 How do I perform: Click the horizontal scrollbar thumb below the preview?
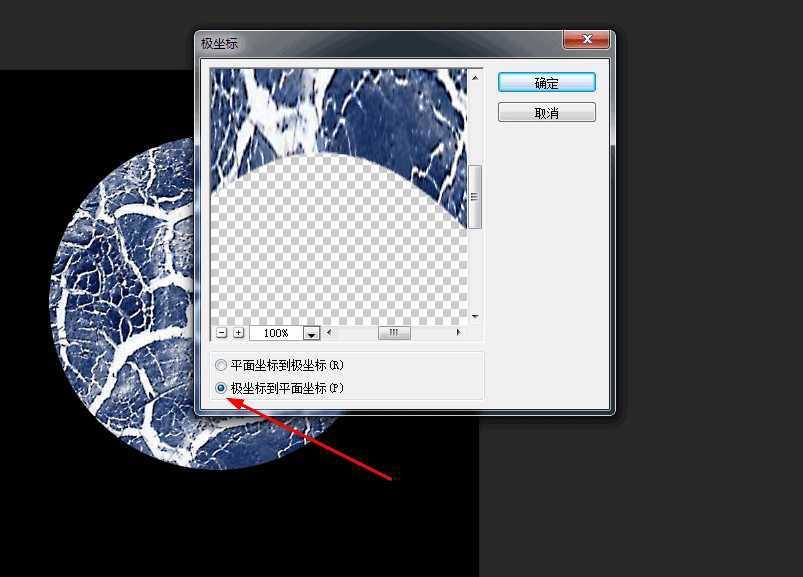[394, 331]
